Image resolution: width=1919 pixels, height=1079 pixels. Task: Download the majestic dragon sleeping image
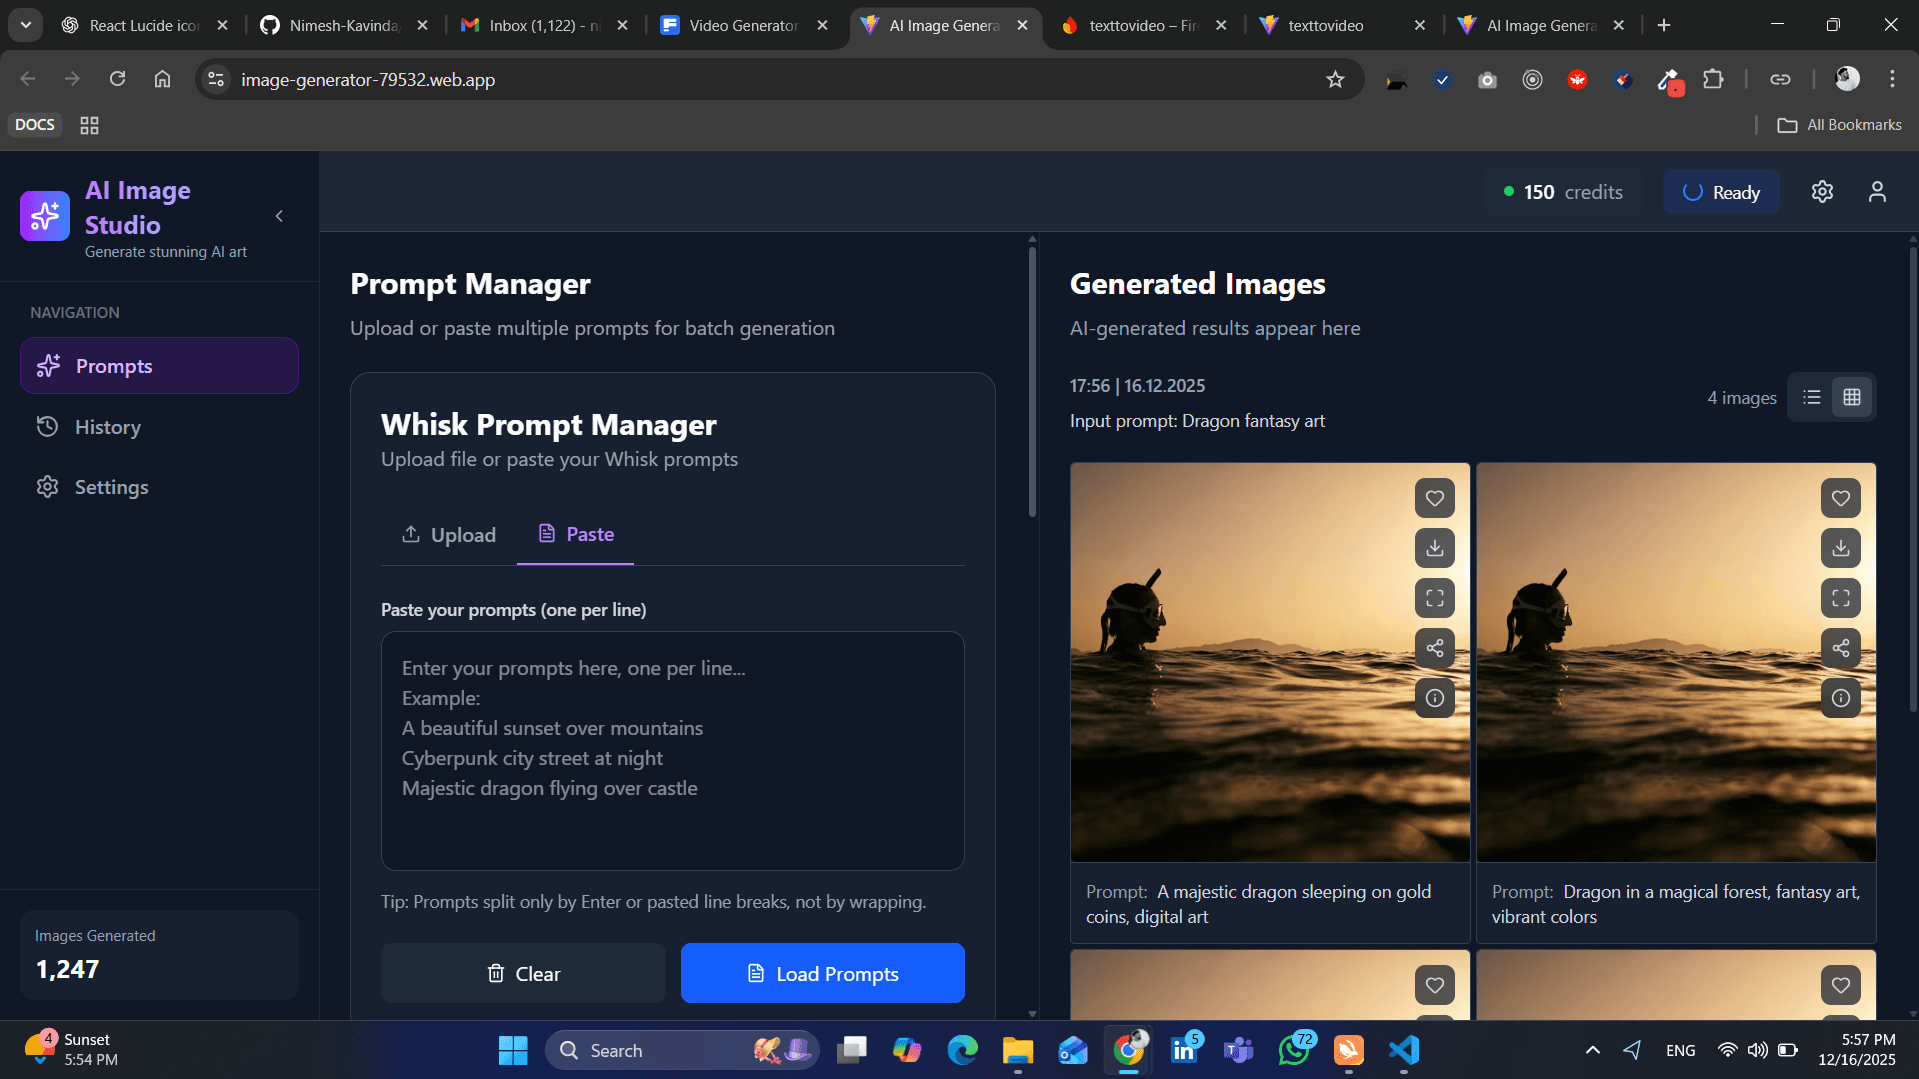(x=1434, y=548)
